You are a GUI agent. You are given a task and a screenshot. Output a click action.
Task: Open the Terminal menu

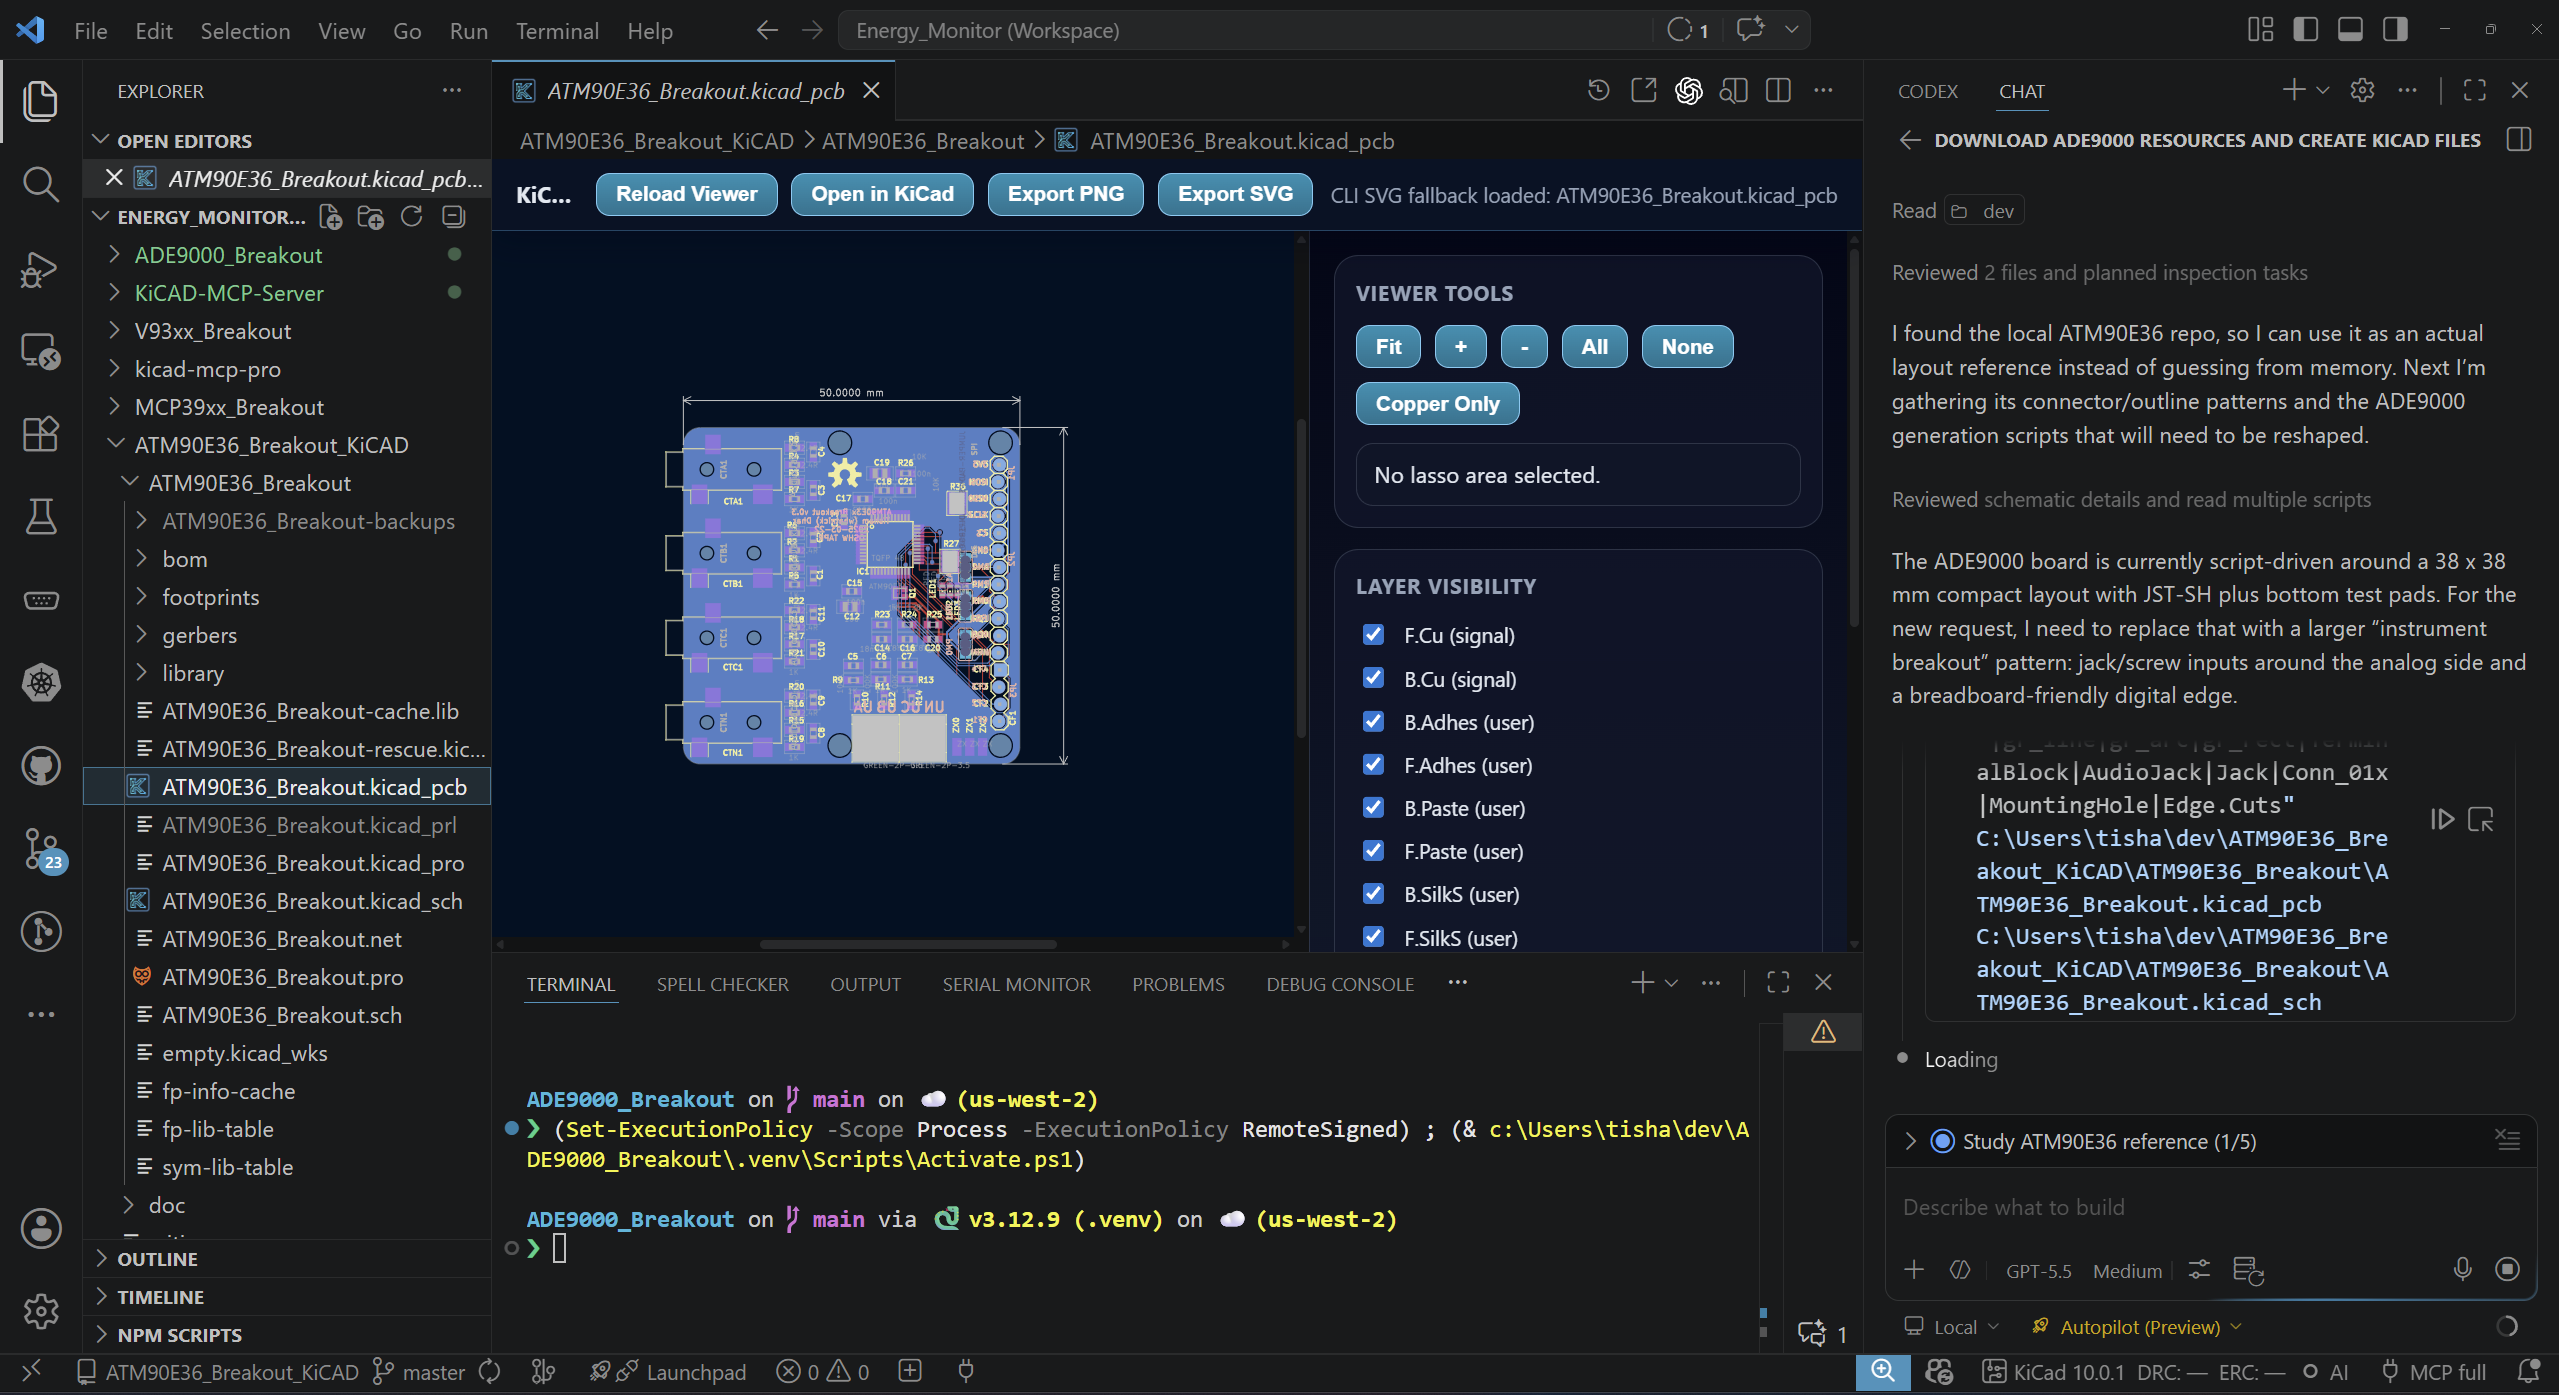[x=557, y=31]
